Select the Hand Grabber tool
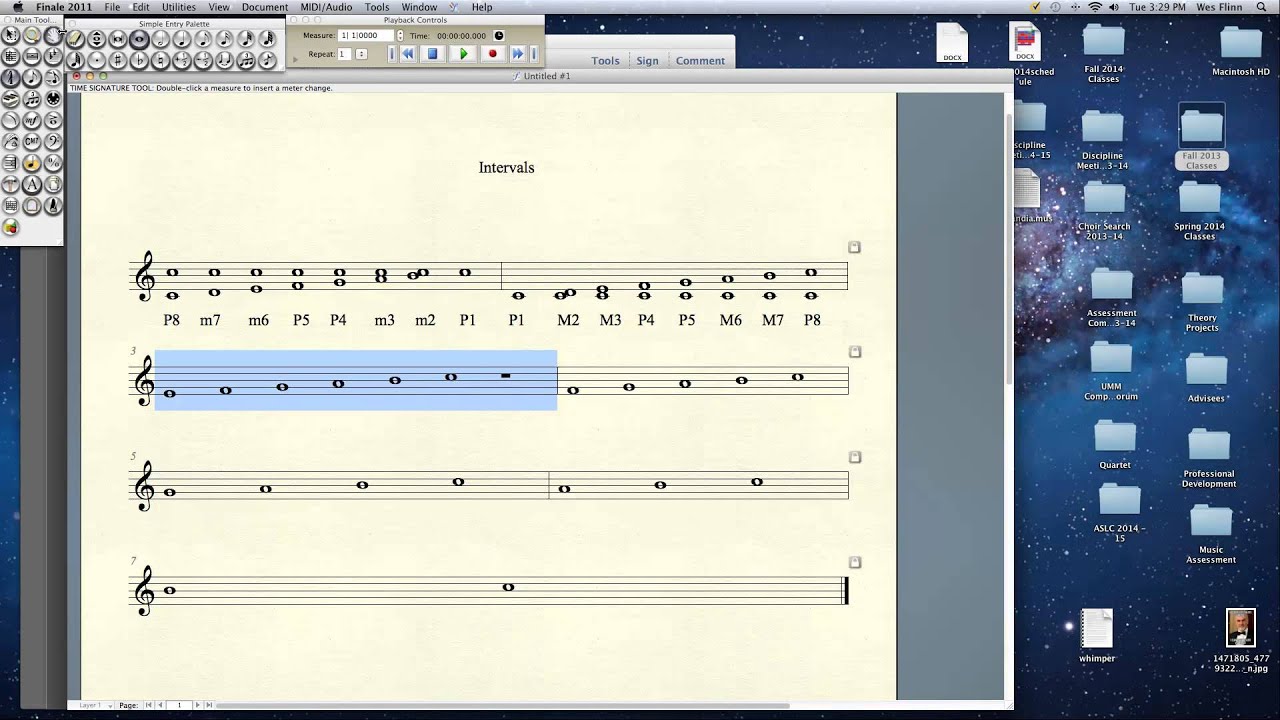The width and height of the screenshot is (1280, 720). 53,35
